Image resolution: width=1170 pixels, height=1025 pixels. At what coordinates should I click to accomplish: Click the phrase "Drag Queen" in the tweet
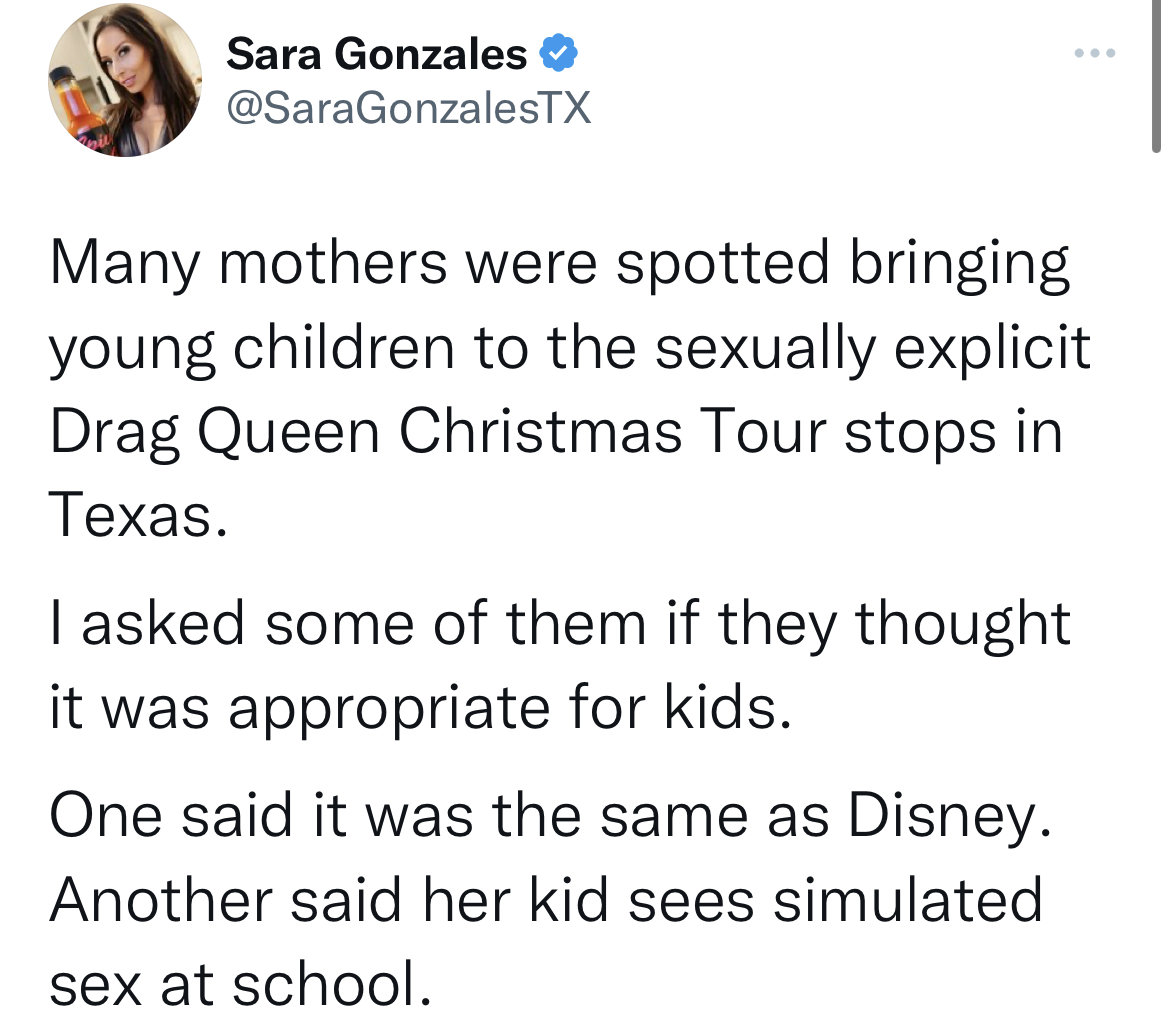pyautogui.click(x=215, y=432)
